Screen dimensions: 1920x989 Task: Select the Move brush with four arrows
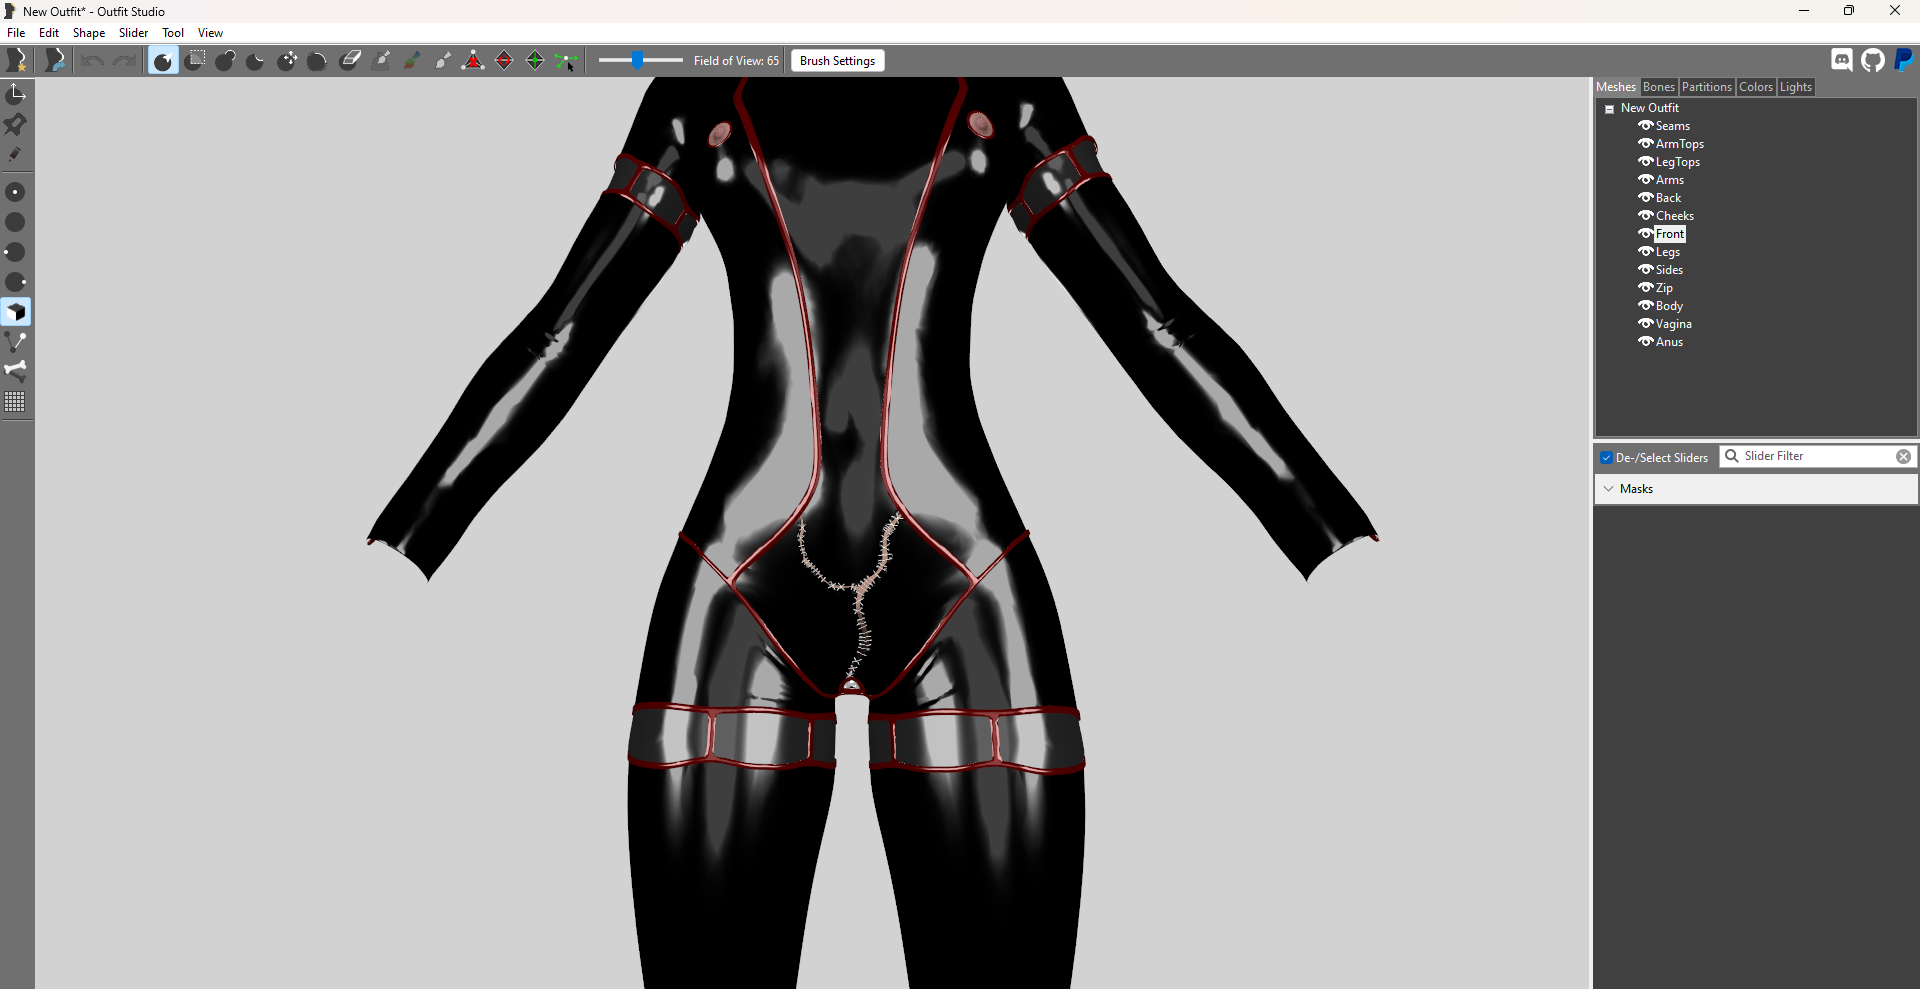point(287,61)
